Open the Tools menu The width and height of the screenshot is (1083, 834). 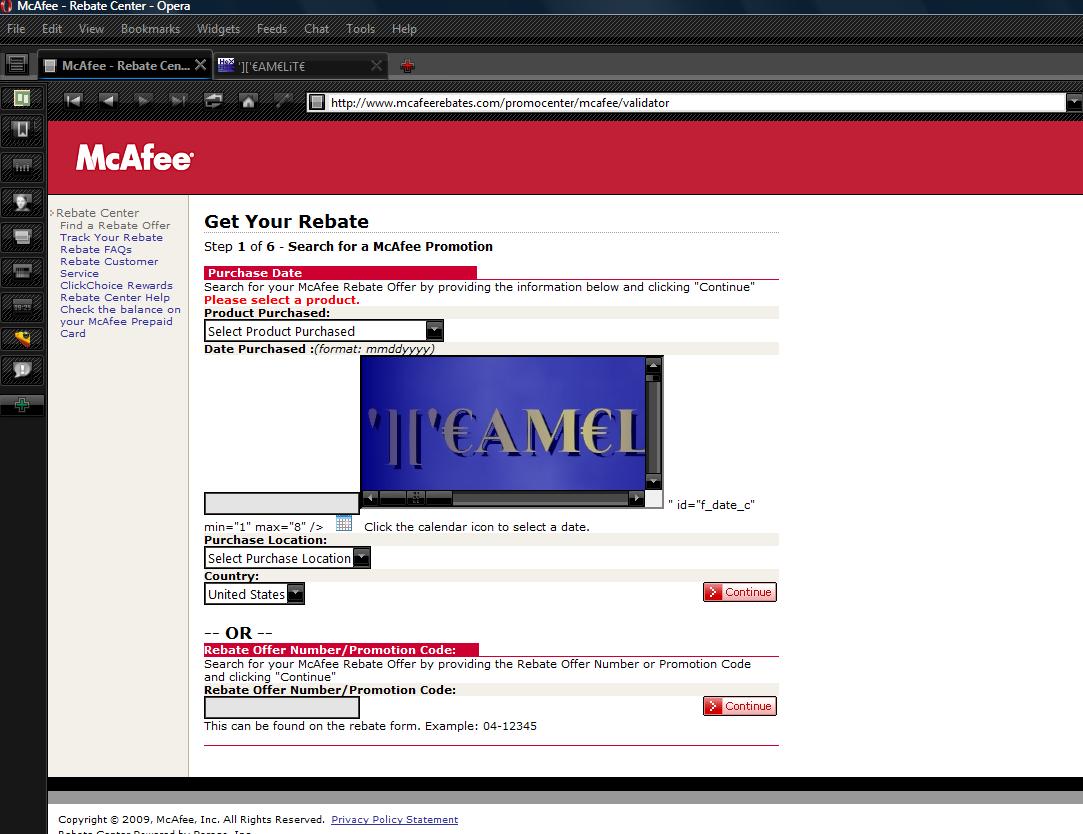pos(361,29)
